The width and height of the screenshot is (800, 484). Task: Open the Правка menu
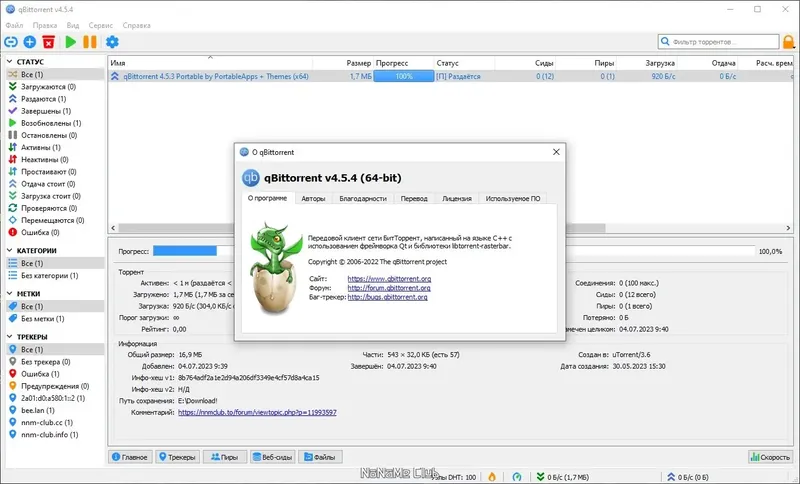coord(45,25)
